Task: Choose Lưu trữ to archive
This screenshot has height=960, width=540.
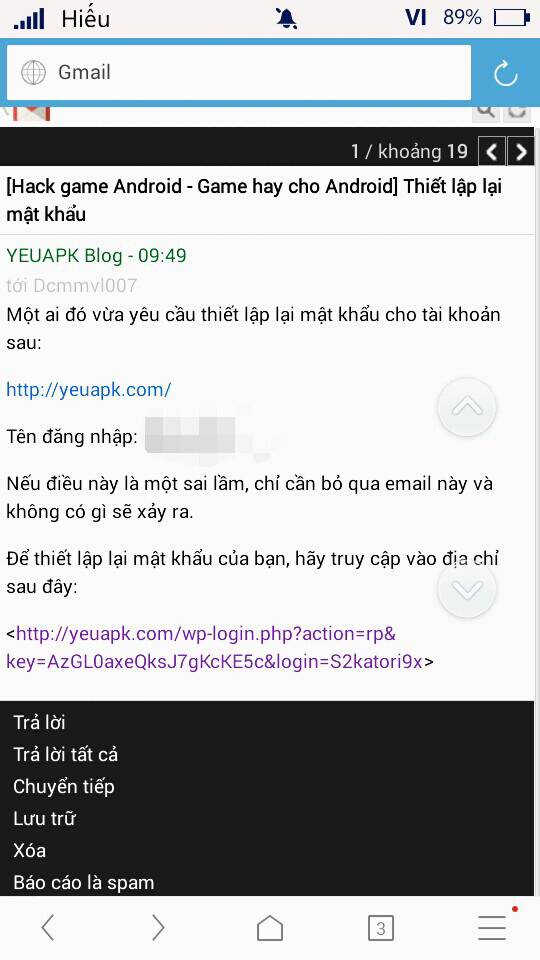Action: click(44, 819)
